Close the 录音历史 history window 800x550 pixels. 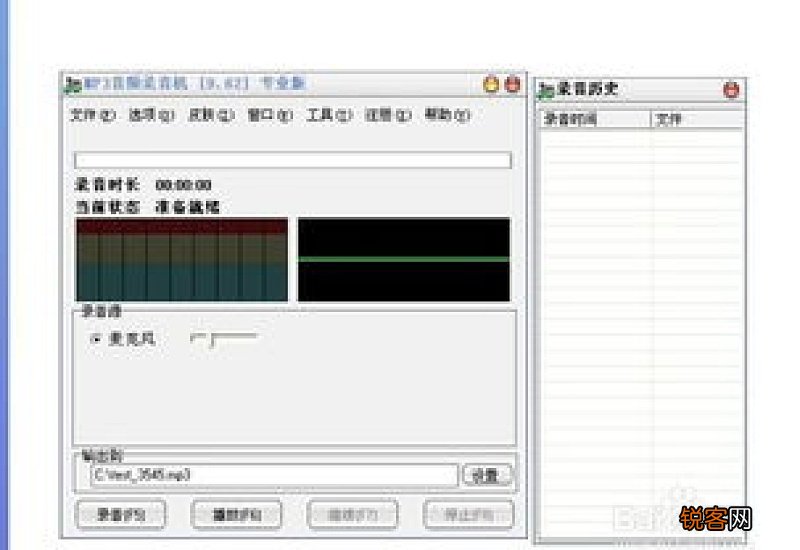[731, 90]
